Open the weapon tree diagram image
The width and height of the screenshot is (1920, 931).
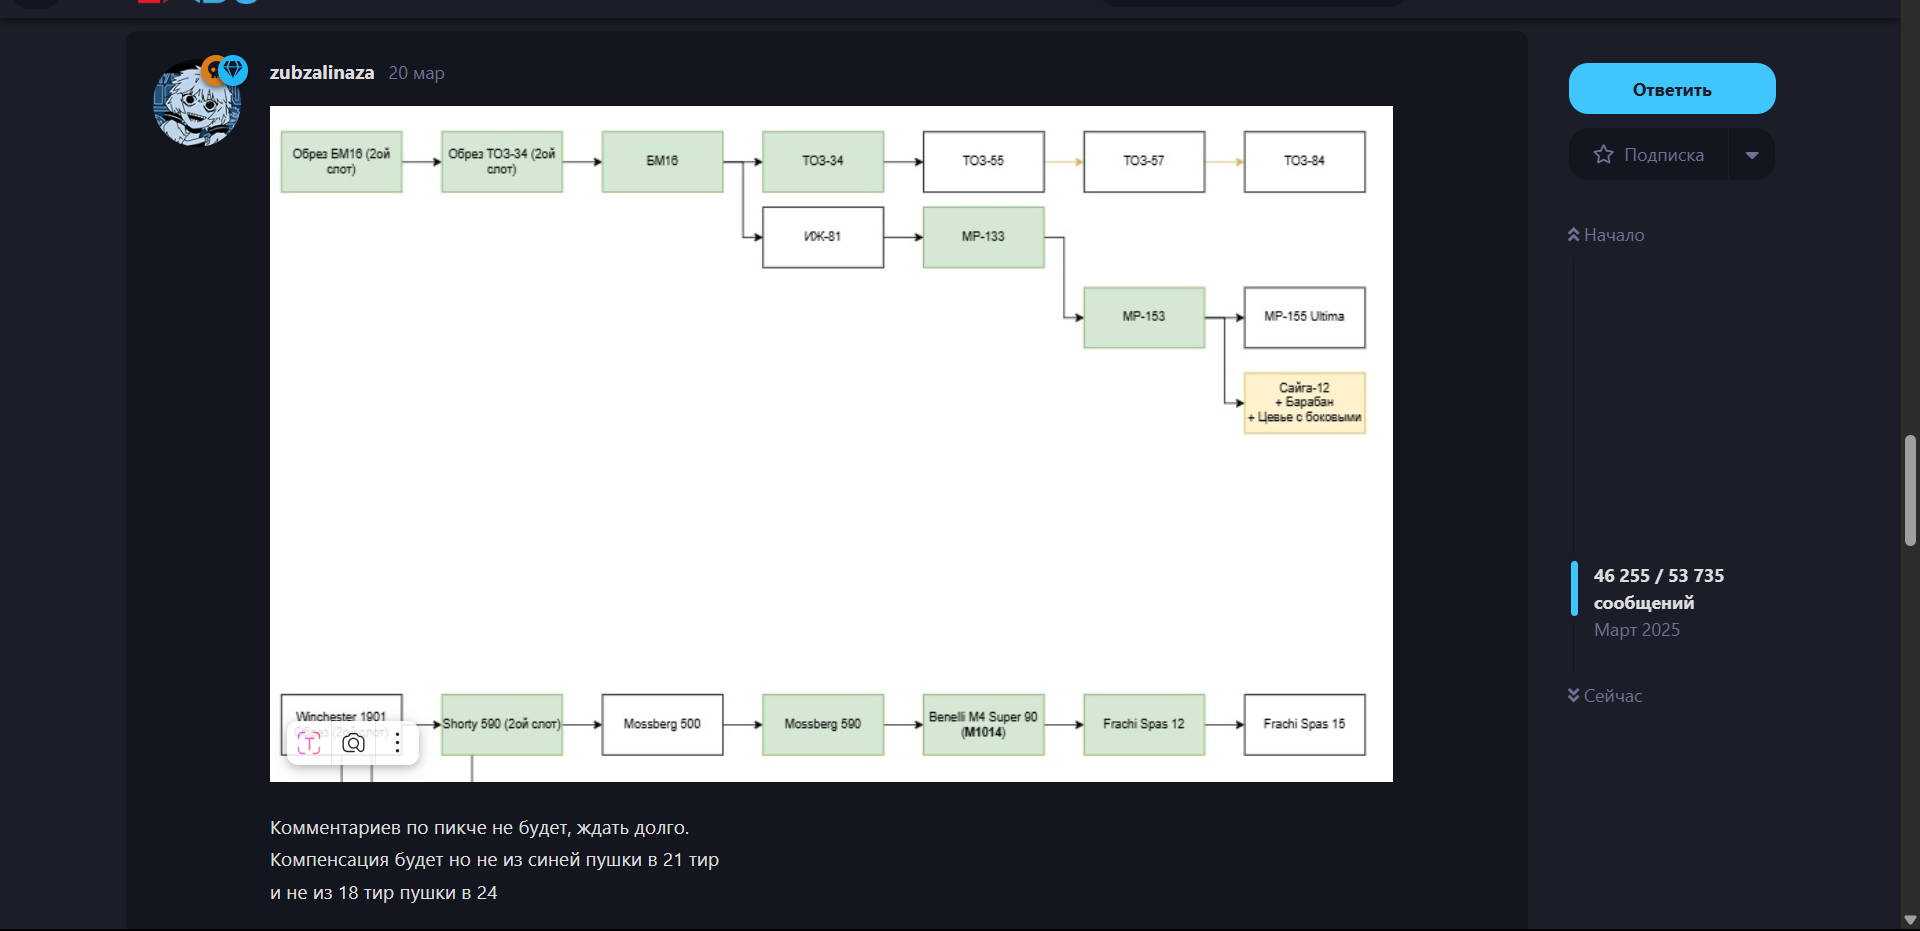click(831, 444)
